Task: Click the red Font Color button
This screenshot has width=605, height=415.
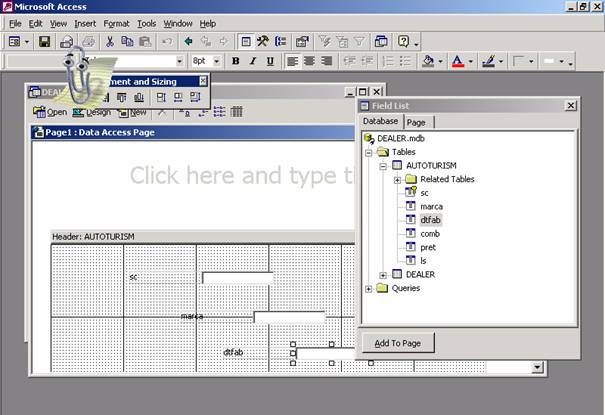Action: [x=457, y=61]
